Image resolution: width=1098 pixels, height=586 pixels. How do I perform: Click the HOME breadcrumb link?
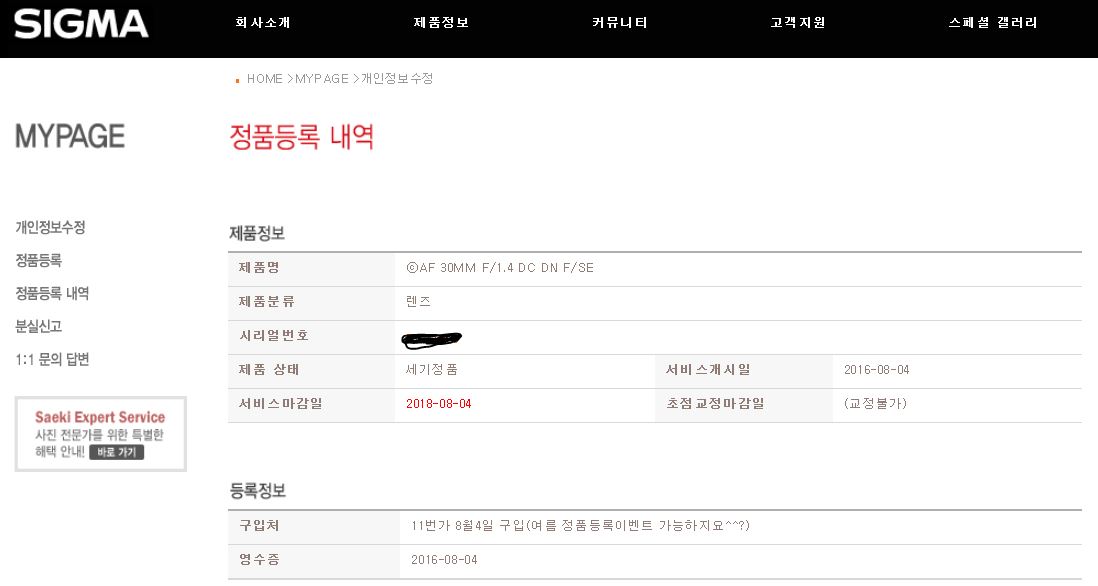click(x=265, y=79)
